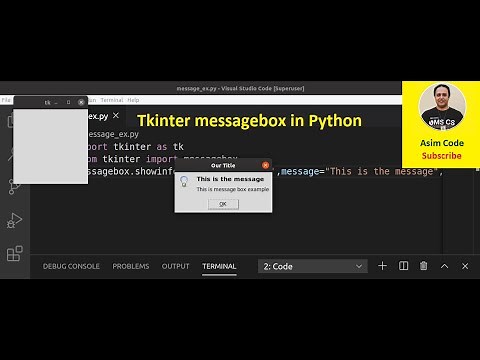Close the tk window
The height and width of the screenshot is (360, 480).
click(81, 102)
